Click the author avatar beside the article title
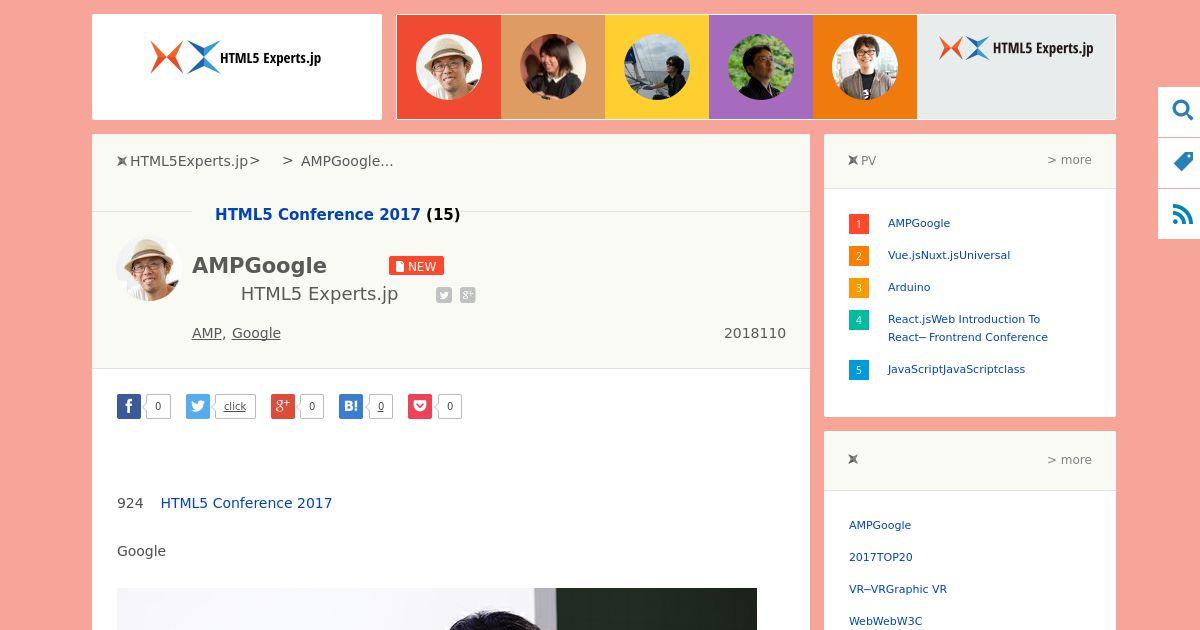The width and height of the screenshot is (1200, 630). click(149, 268)
